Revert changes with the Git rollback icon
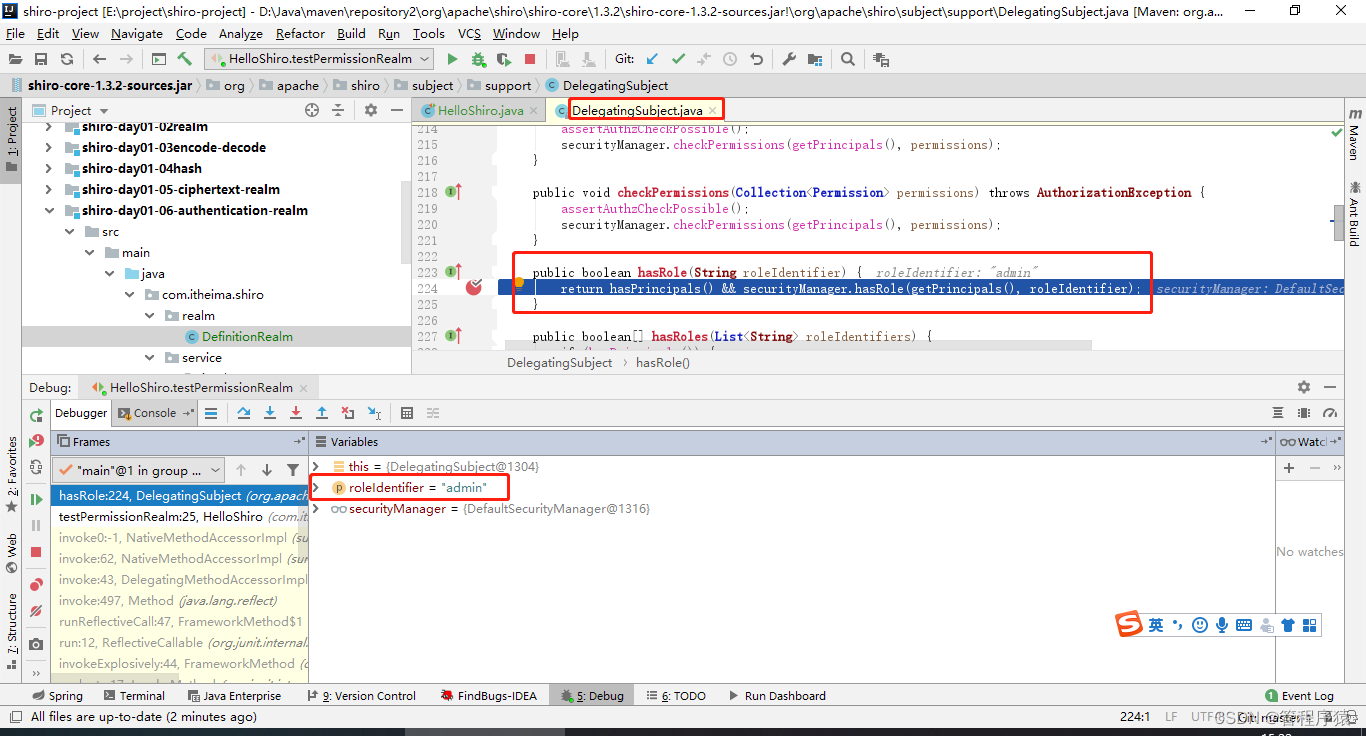 pos(756,60)
